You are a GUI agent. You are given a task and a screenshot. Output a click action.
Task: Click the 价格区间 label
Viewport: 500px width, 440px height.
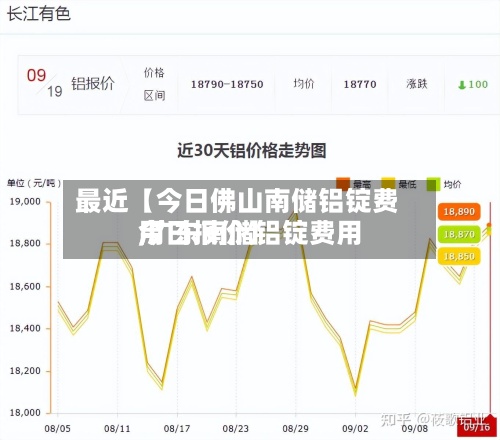(x=154, y=84)
